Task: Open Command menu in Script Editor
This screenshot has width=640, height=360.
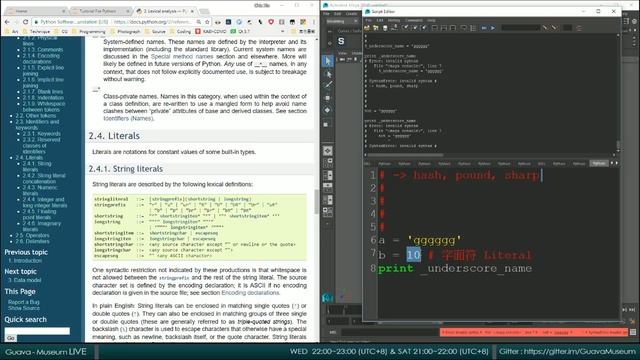Action: click(414, 20)
